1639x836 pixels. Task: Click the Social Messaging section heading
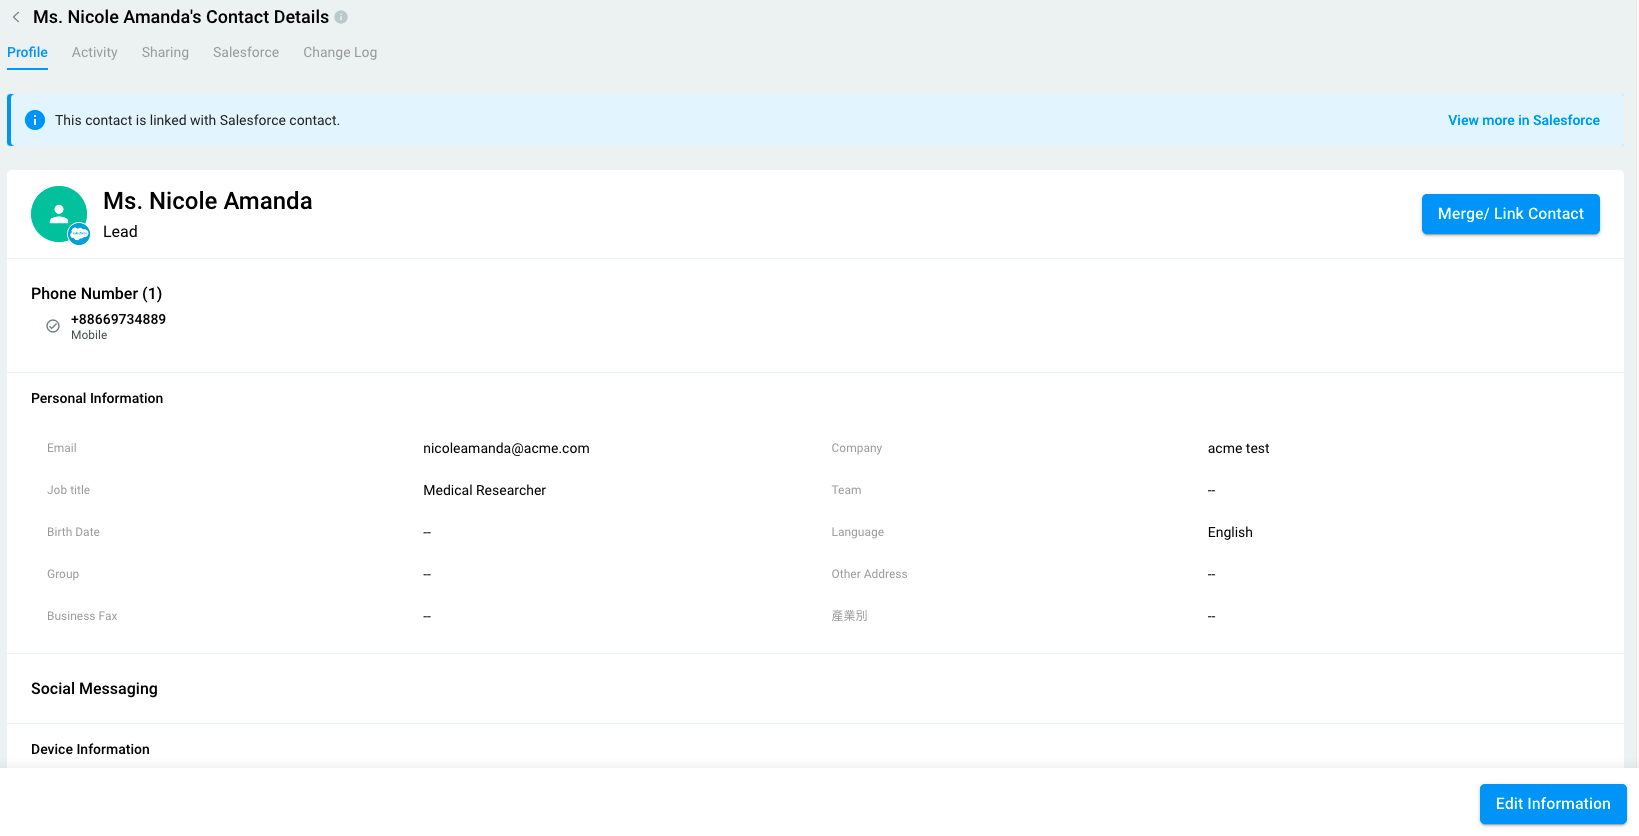pos(94,689)
